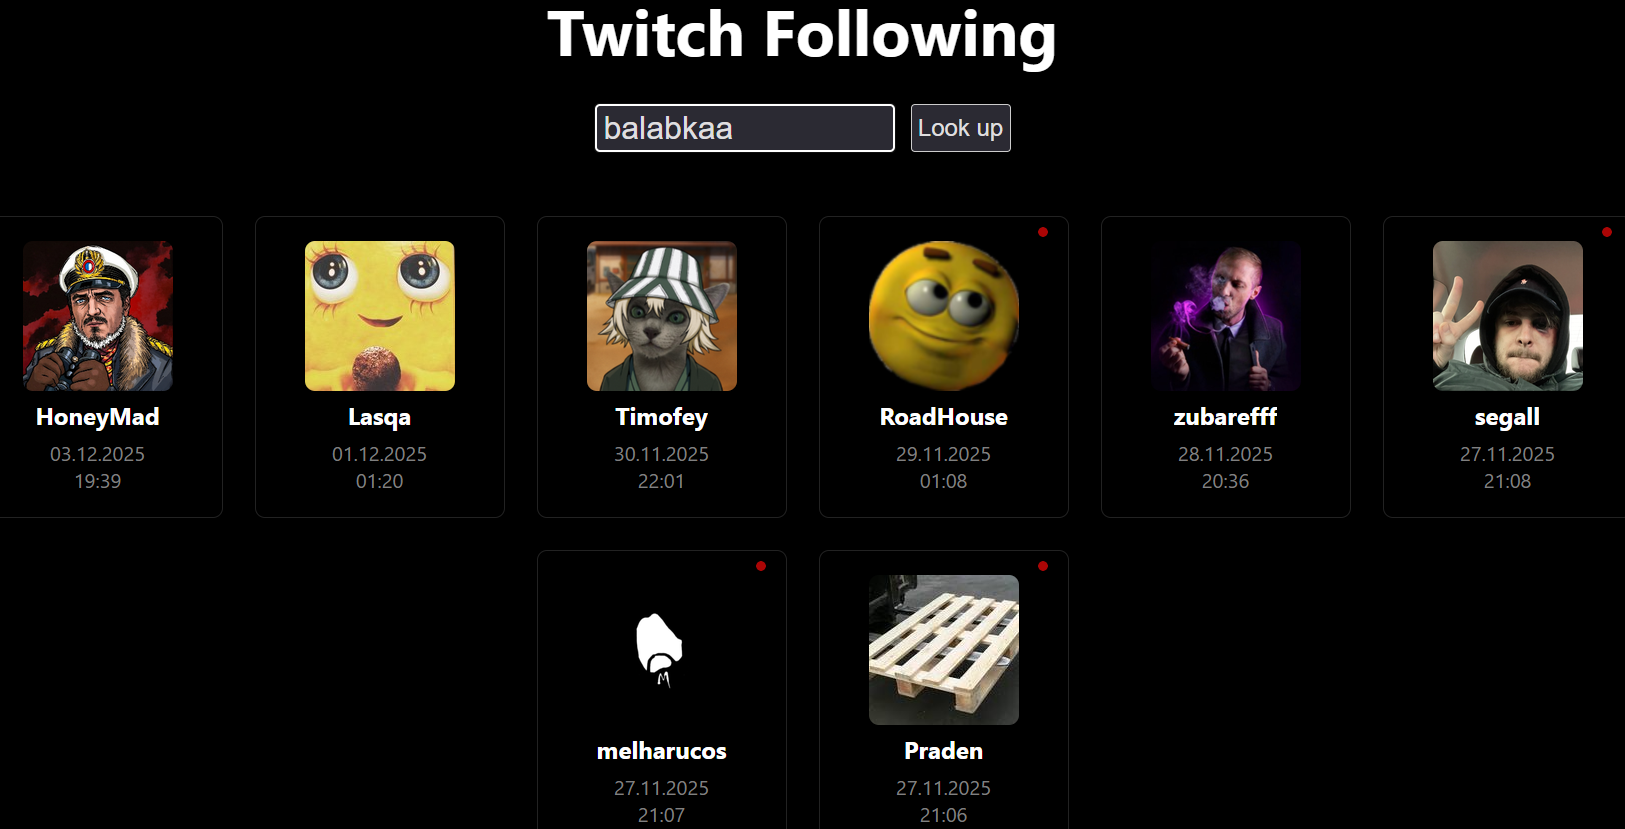The image size is (1625, 829).
Task: Open the Lasqa channel name link
Action: (x=380, y=417)
